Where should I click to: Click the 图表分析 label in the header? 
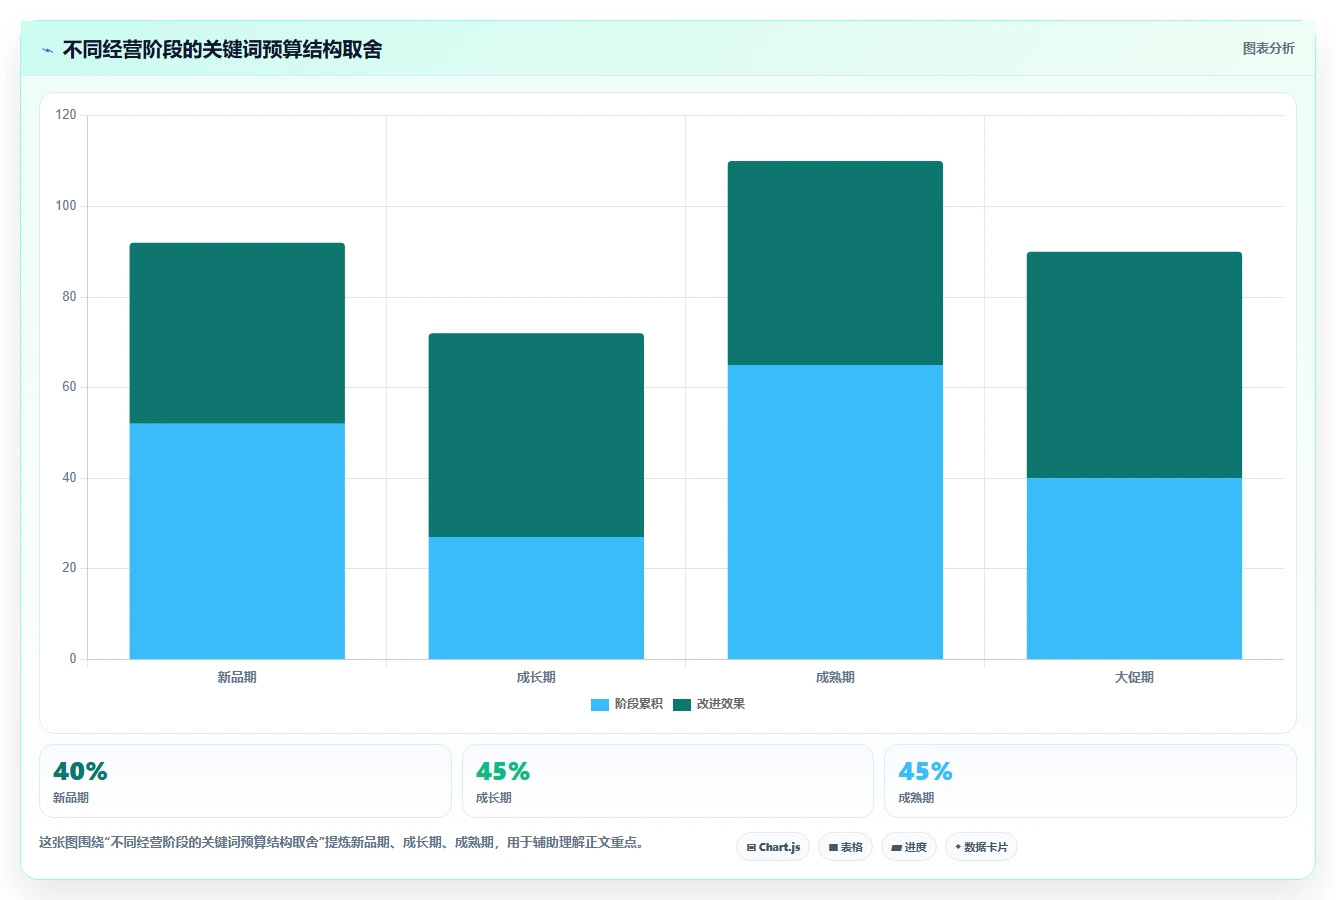1268,48
